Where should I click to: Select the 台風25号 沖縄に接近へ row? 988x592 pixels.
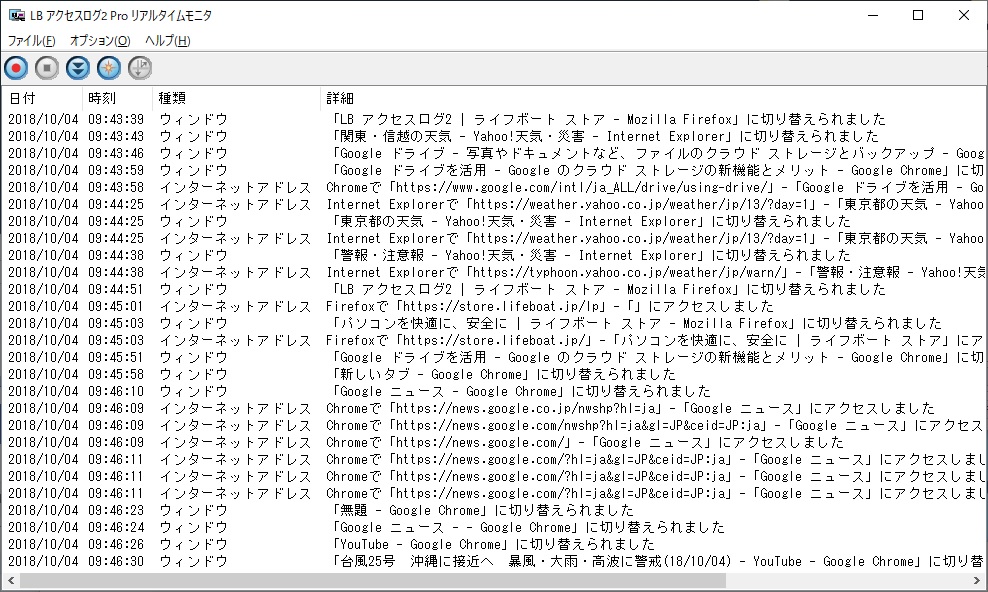coord(494,561)
